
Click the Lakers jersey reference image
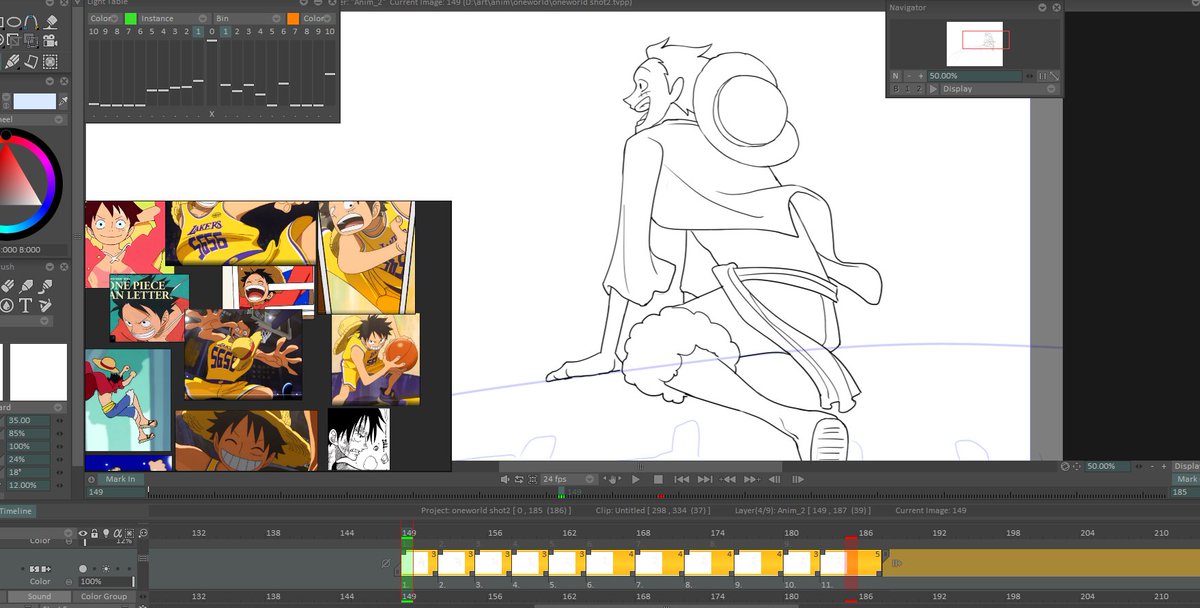(x=241, y=232)
